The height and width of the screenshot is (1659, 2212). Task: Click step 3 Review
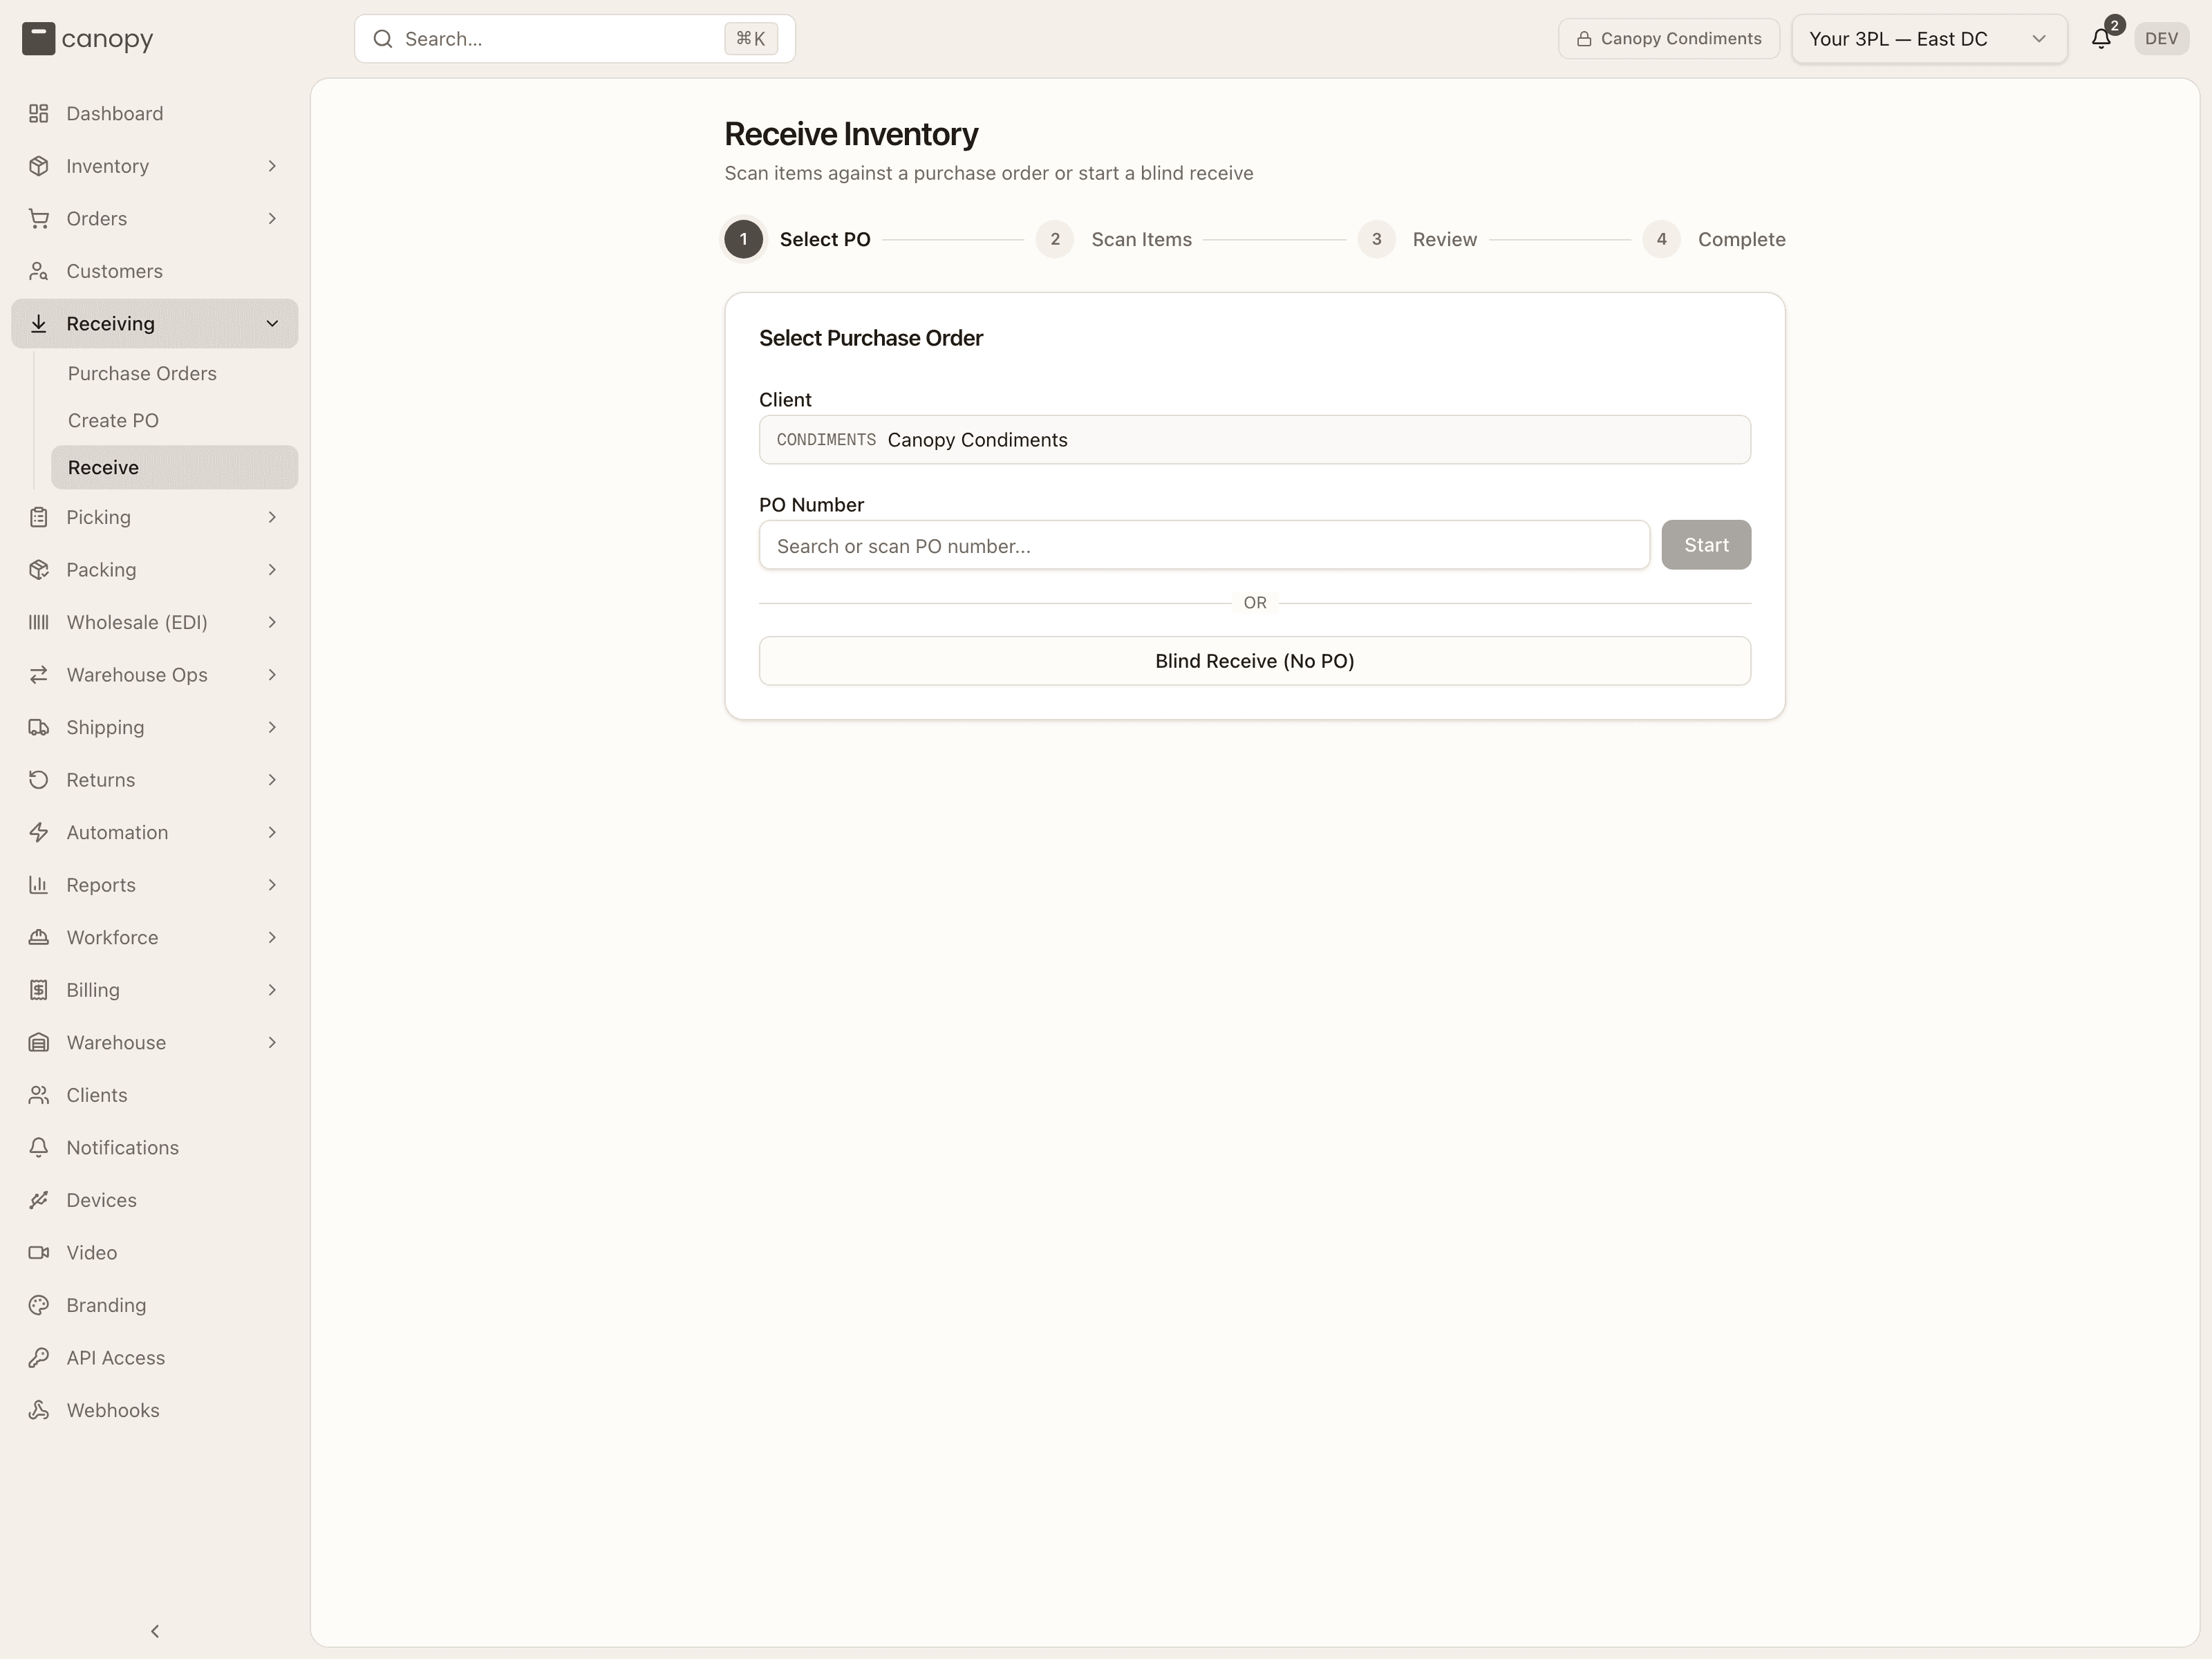coord(1417,239)
